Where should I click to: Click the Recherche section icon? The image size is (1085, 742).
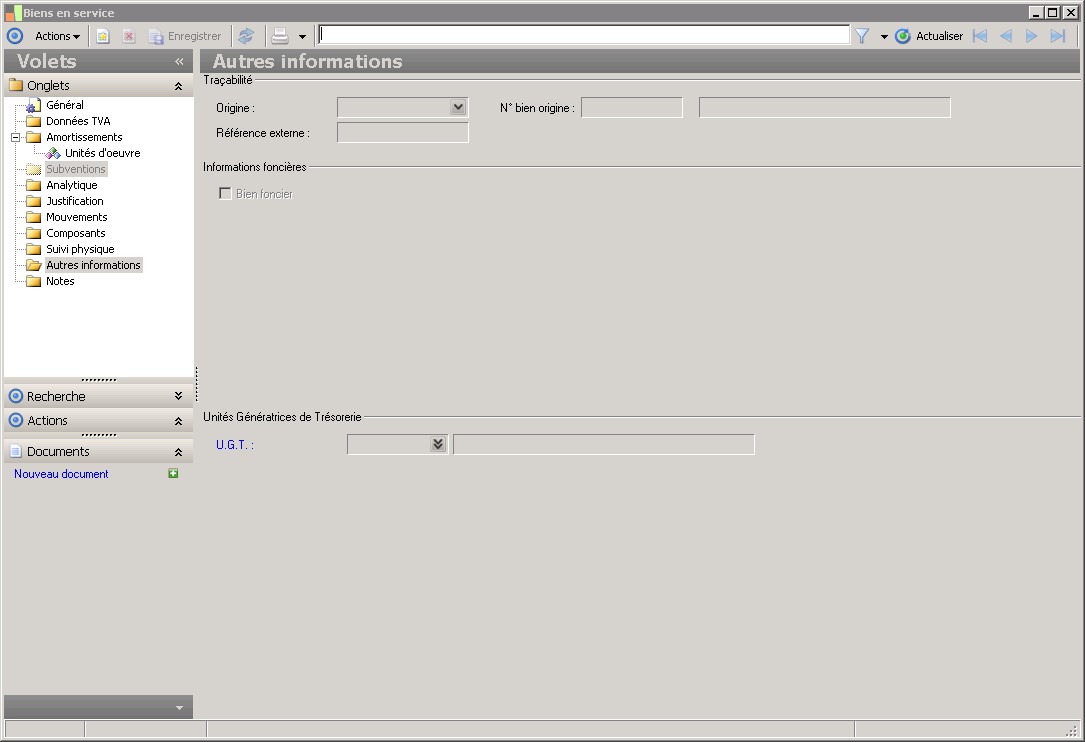15,397
